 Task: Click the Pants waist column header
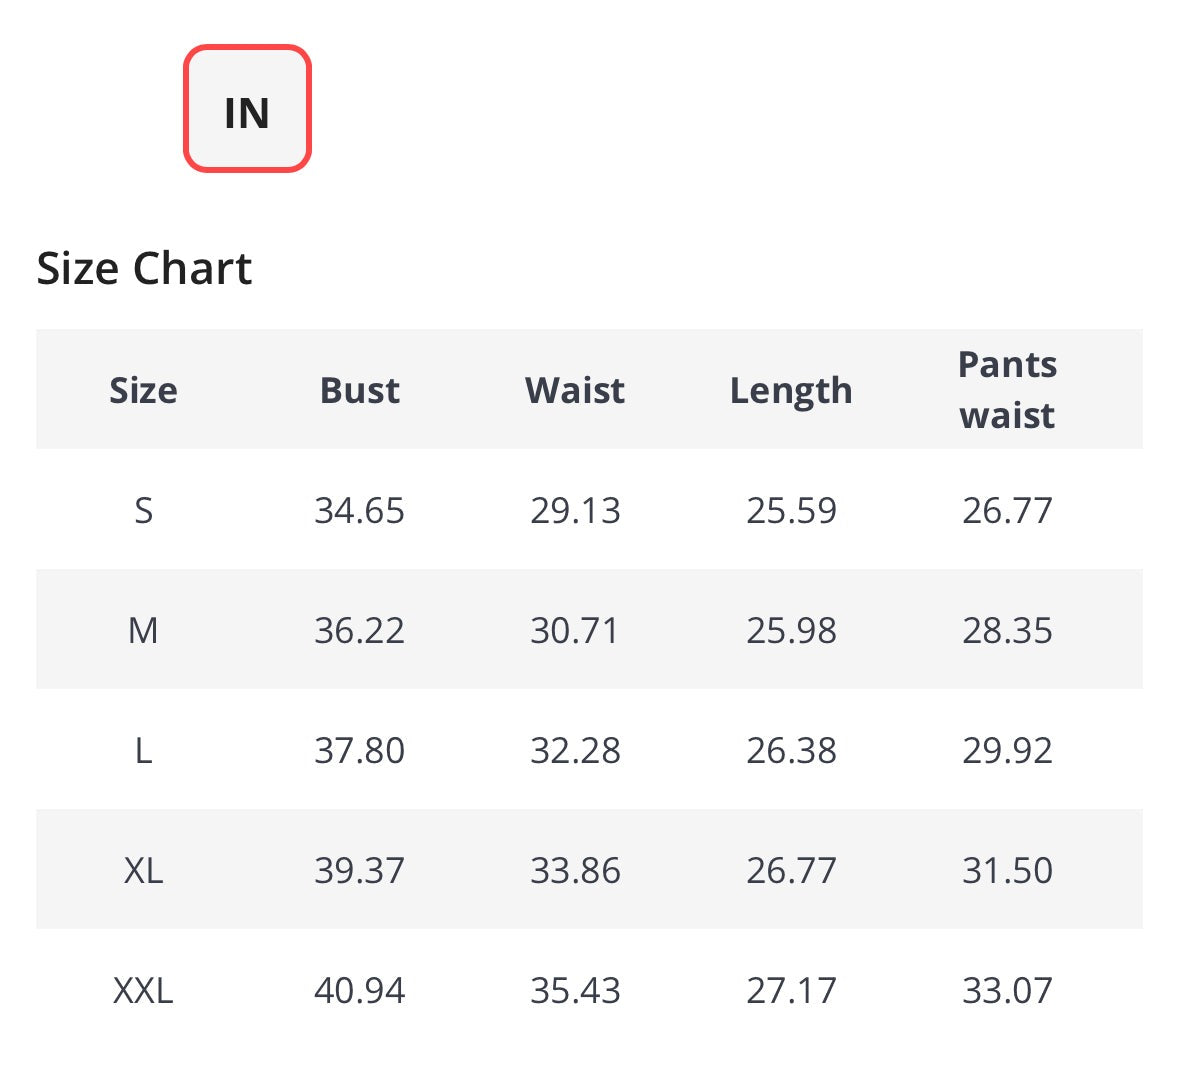1007,390
